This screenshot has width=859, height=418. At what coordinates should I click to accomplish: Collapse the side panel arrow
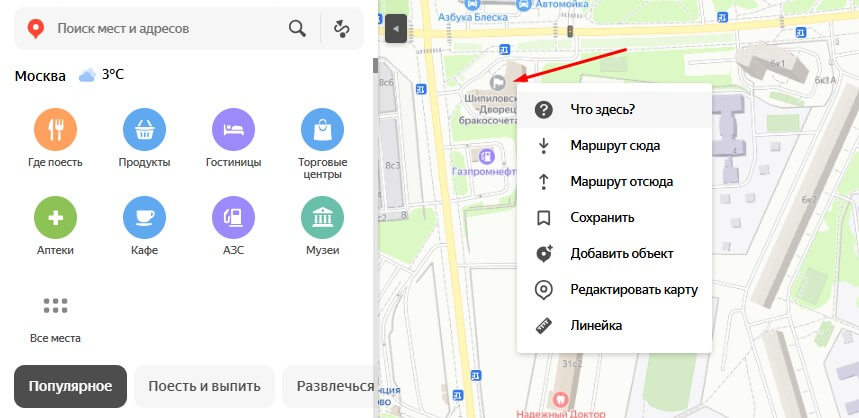click(396, 28)
